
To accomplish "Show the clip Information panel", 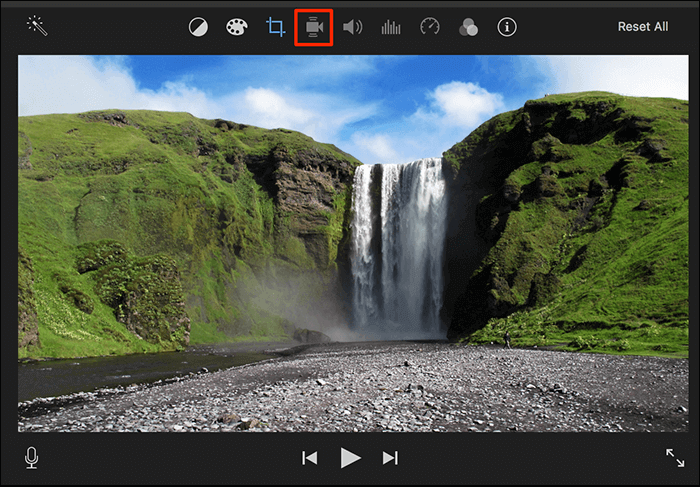I will tap(507, 27).
